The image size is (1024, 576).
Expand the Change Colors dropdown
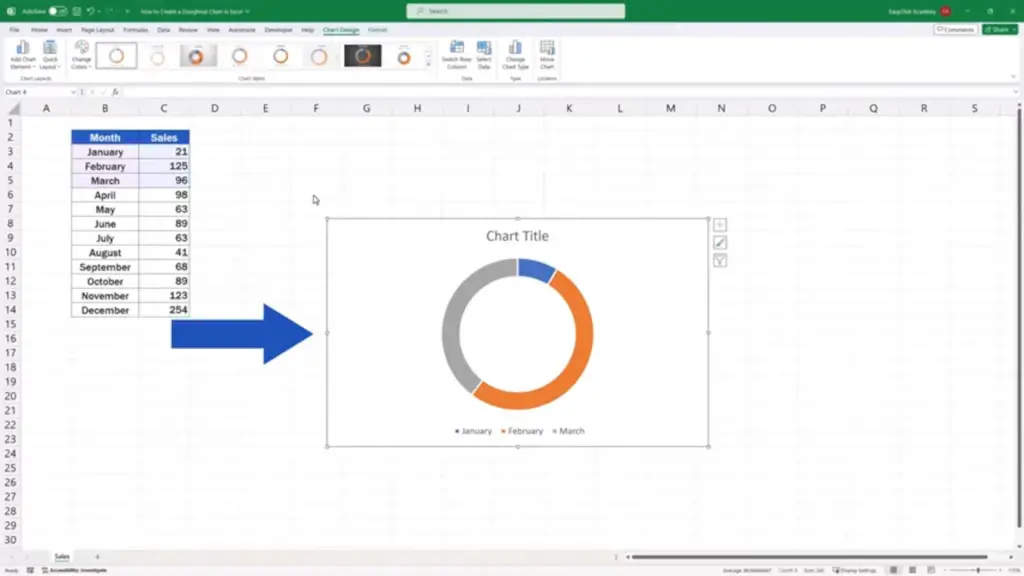[x=81, y=56]
